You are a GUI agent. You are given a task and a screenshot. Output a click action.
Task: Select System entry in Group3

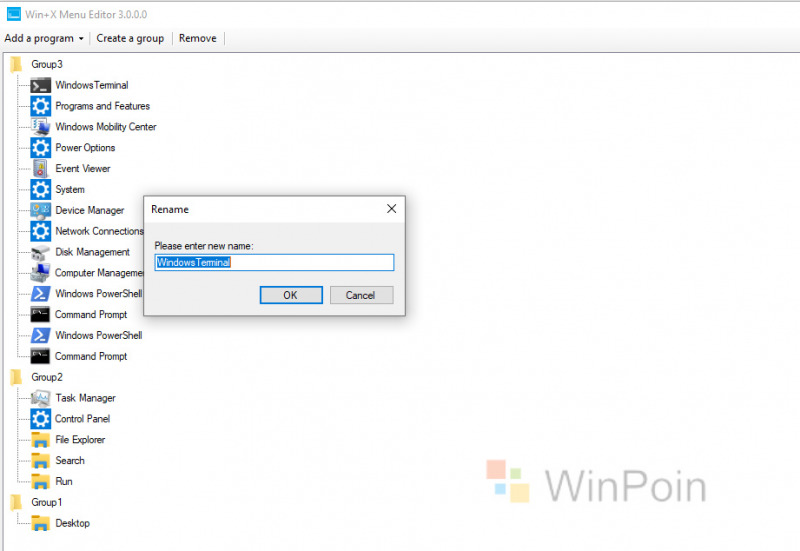(x=70, y=189)
